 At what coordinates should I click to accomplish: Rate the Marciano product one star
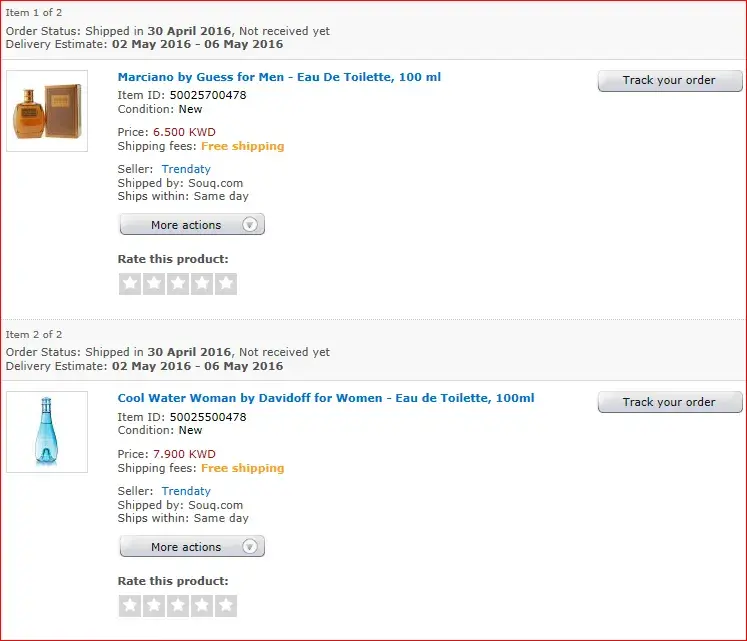[x=130, y=284]
